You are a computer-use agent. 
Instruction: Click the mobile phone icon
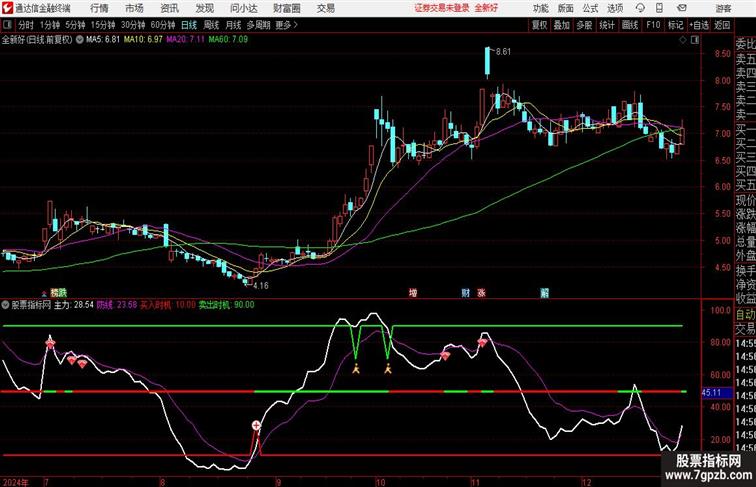pyautogui.click(x=659, y=8)
